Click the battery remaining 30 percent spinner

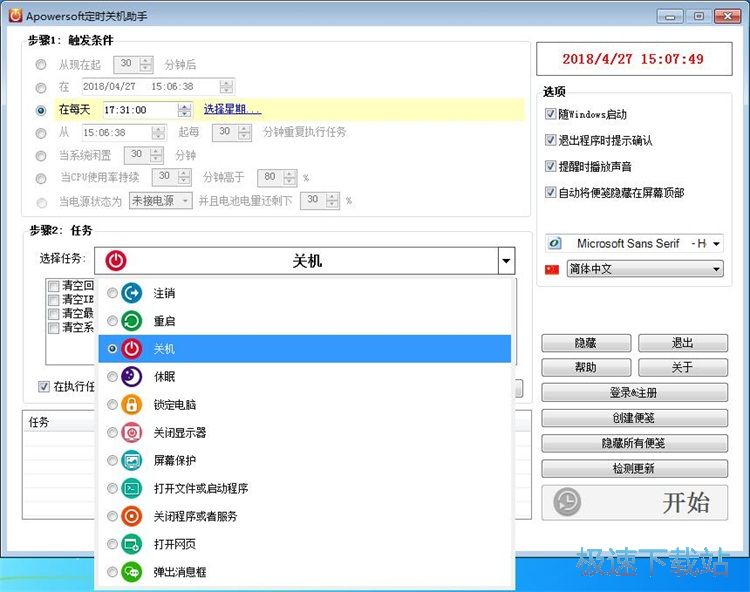(x=332, y=200)
